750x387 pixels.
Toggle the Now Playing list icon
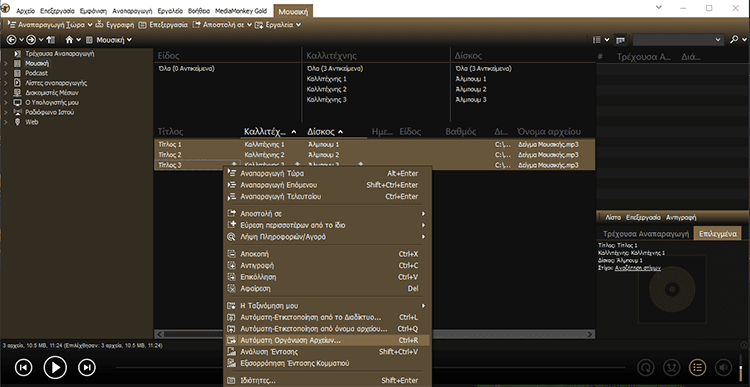tap(697, 367)
